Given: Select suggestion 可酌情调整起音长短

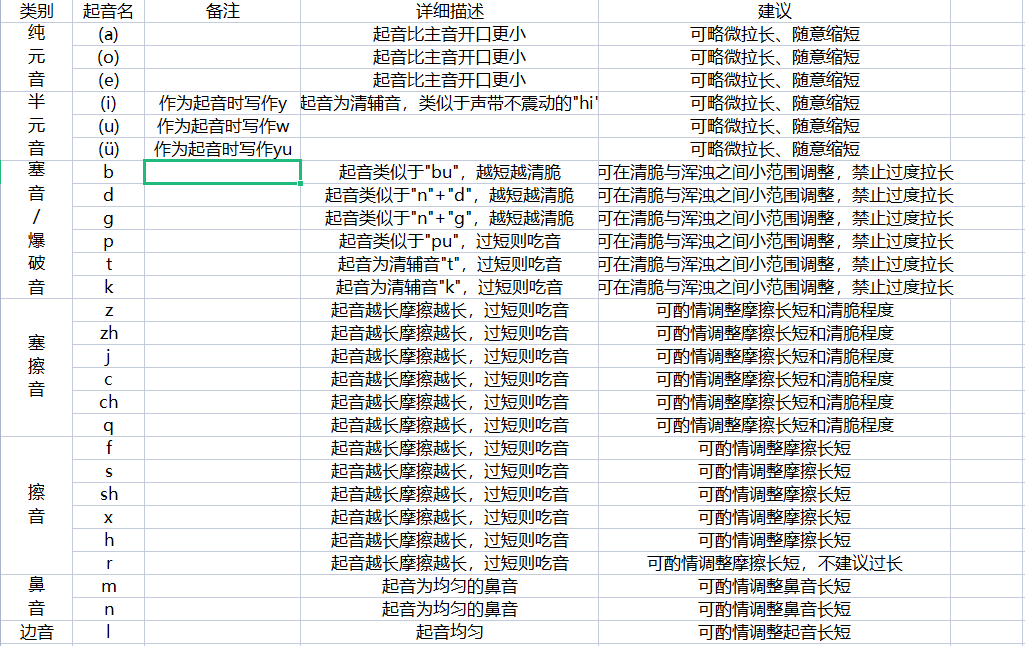Looking at the screenshot, I should (x=774, y=632).
